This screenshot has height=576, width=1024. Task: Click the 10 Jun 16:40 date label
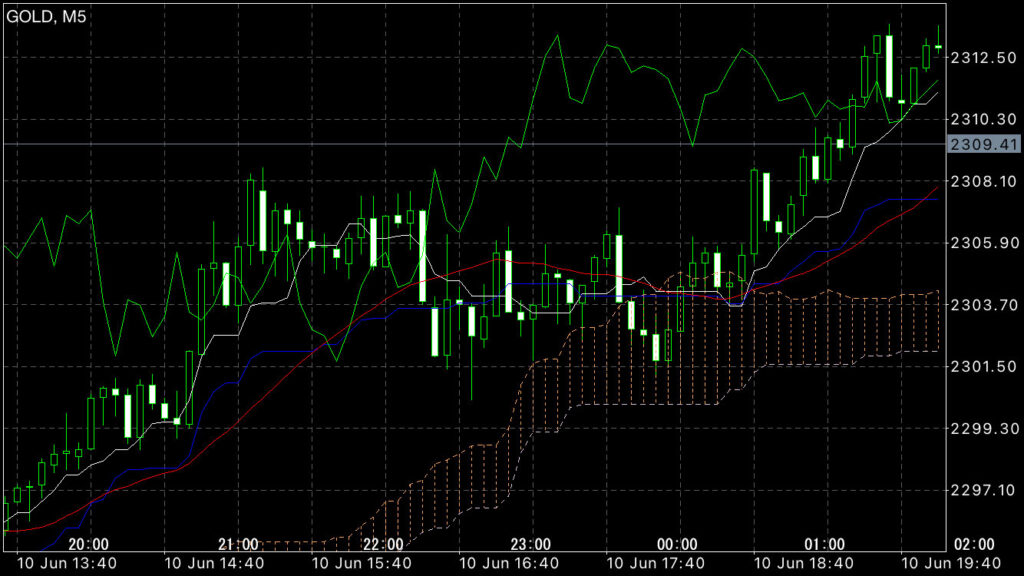pos(509,564)
